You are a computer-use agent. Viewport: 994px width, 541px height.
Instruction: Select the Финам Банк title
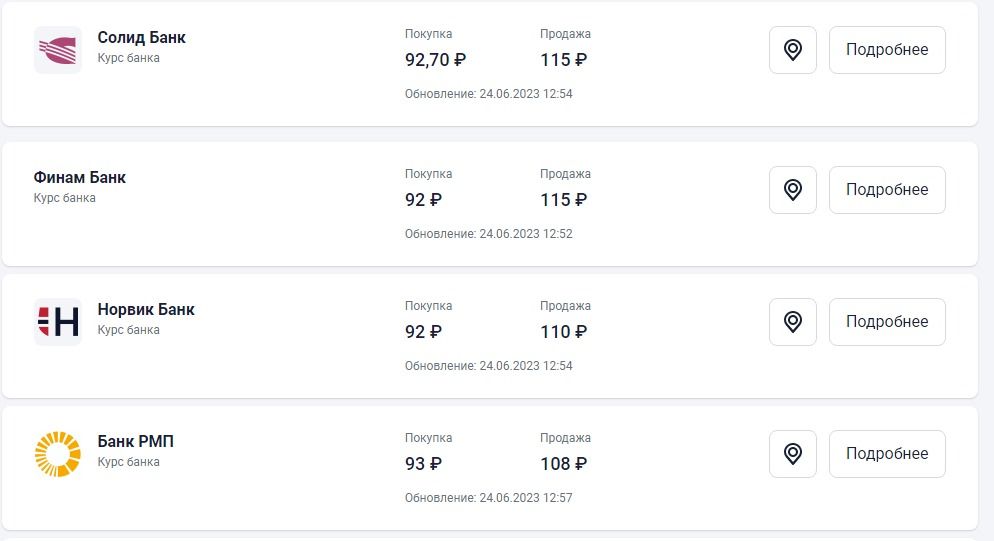point(80,178)
